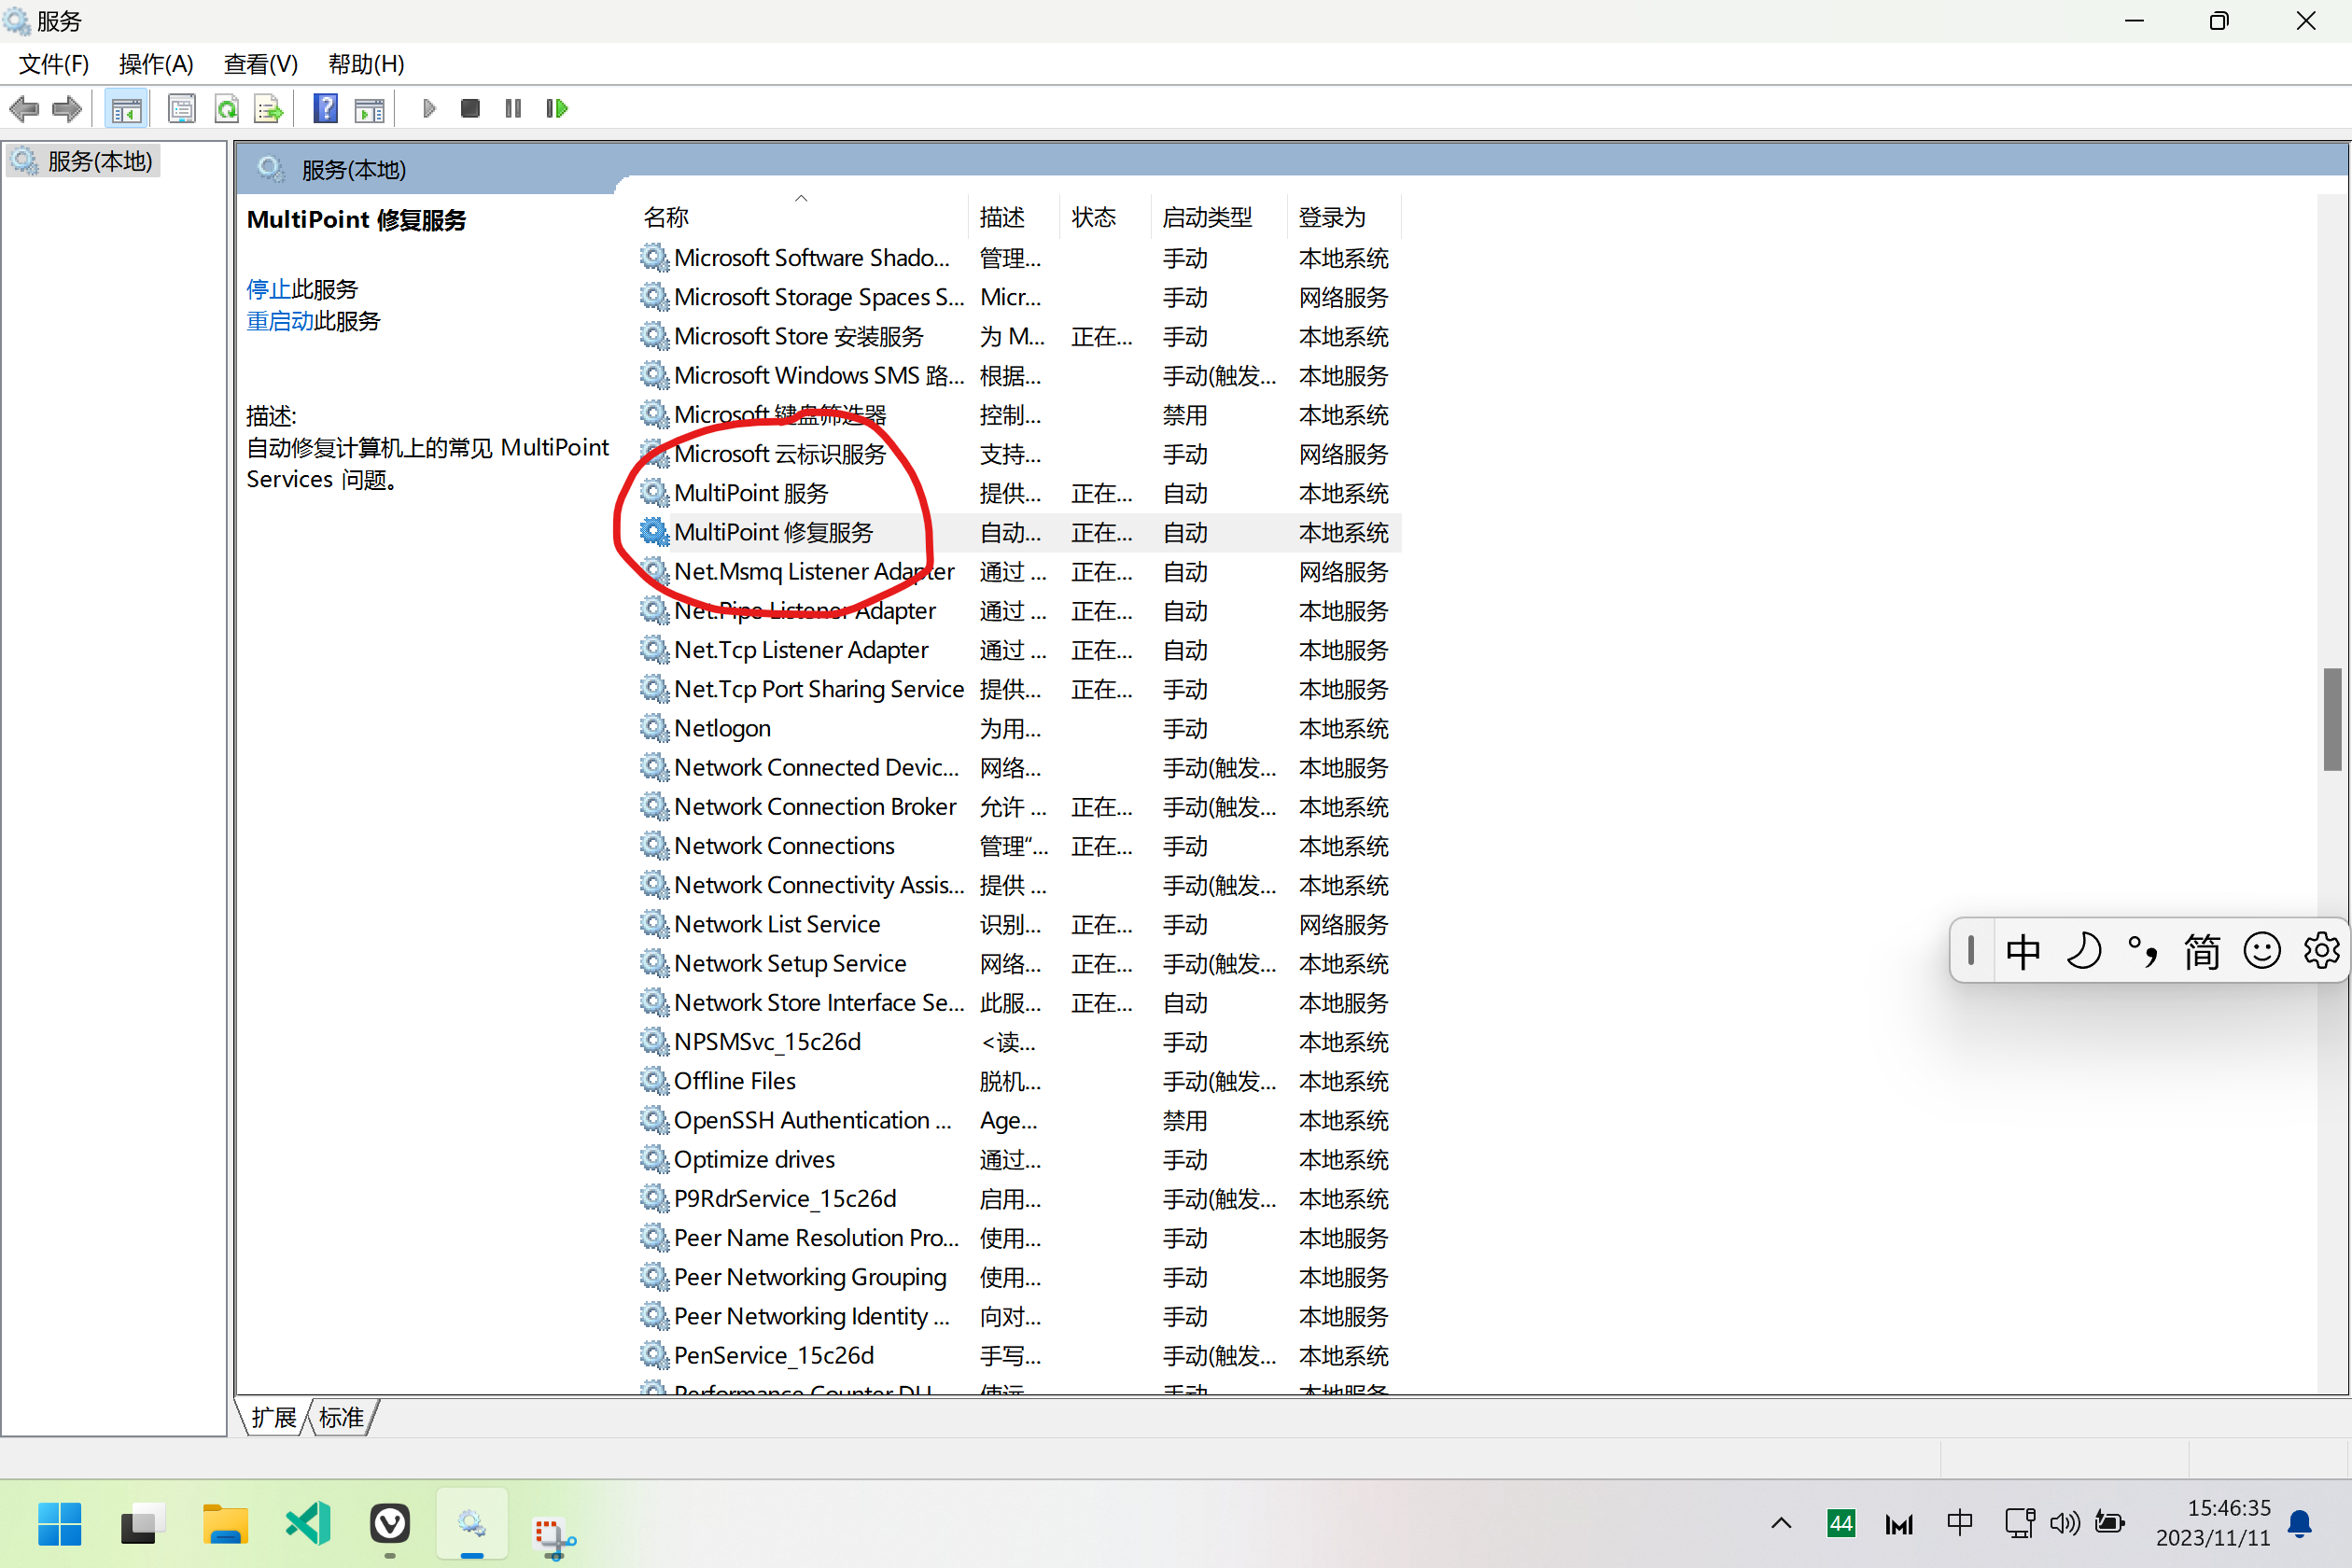2352x1568 pixels.
Task: Click the Forward arrow toolbar icon
Action: (x=67, y=108)
